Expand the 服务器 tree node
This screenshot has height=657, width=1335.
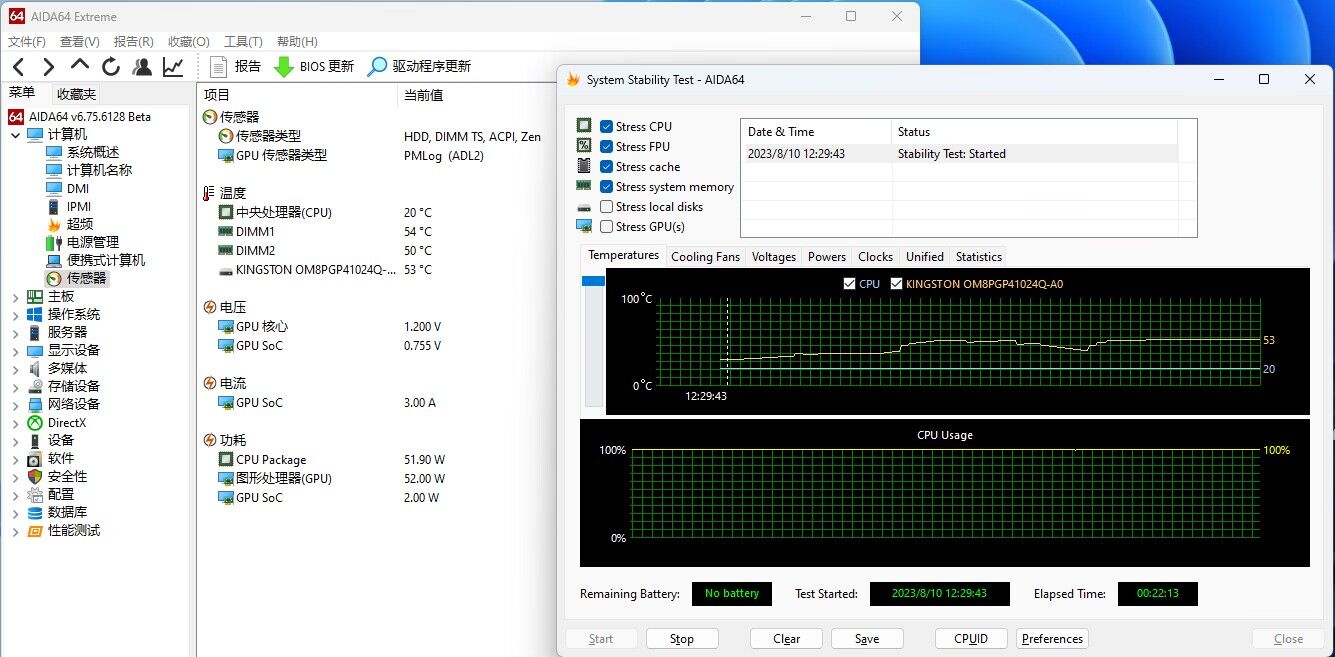[15, 332]
